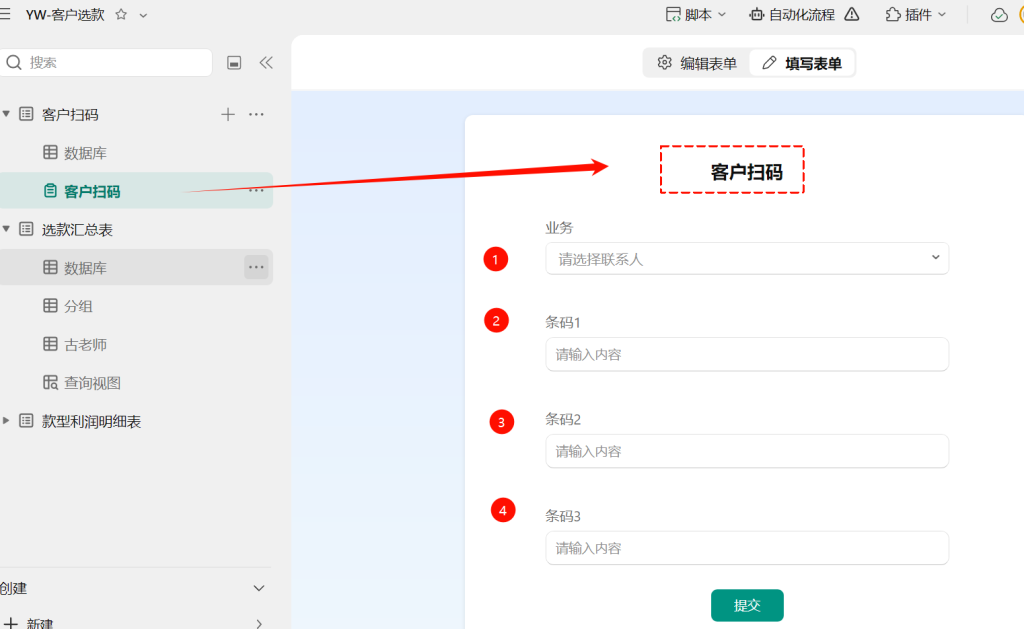Open the hamburger menu at top left
The height and width of the screenshot is (629, 1024).
5,14
